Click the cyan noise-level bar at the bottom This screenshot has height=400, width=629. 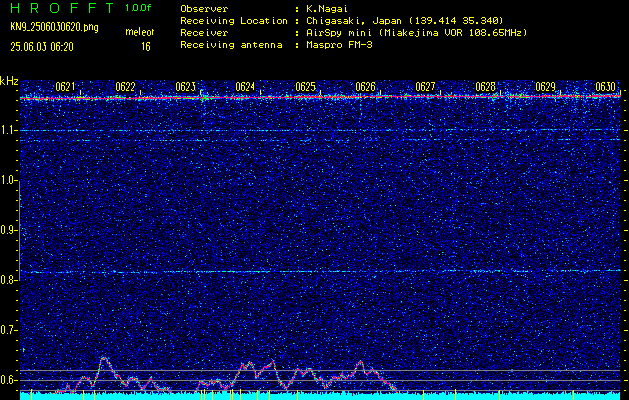[320, 396]
